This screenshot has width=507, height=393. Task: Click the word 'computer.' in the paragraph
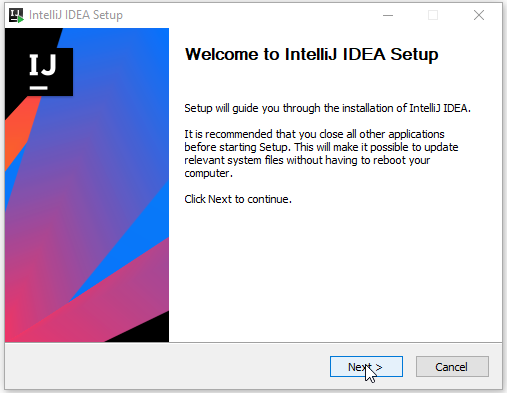click(208, 173)
